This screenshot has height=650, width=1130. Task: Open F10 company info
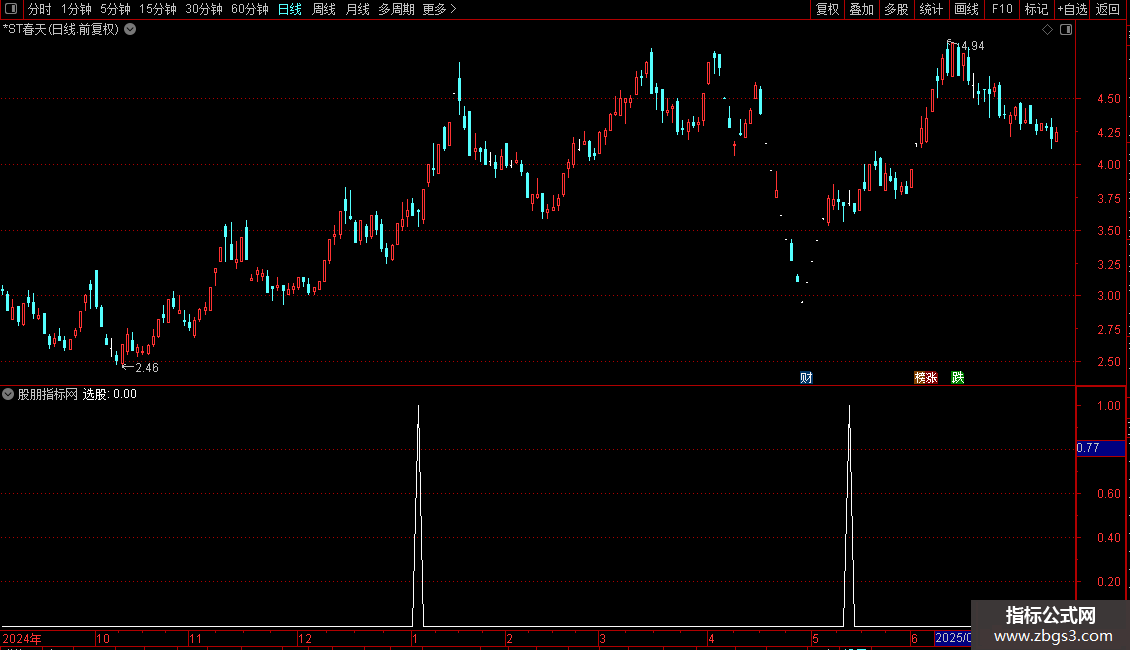tap(1002, 9)
